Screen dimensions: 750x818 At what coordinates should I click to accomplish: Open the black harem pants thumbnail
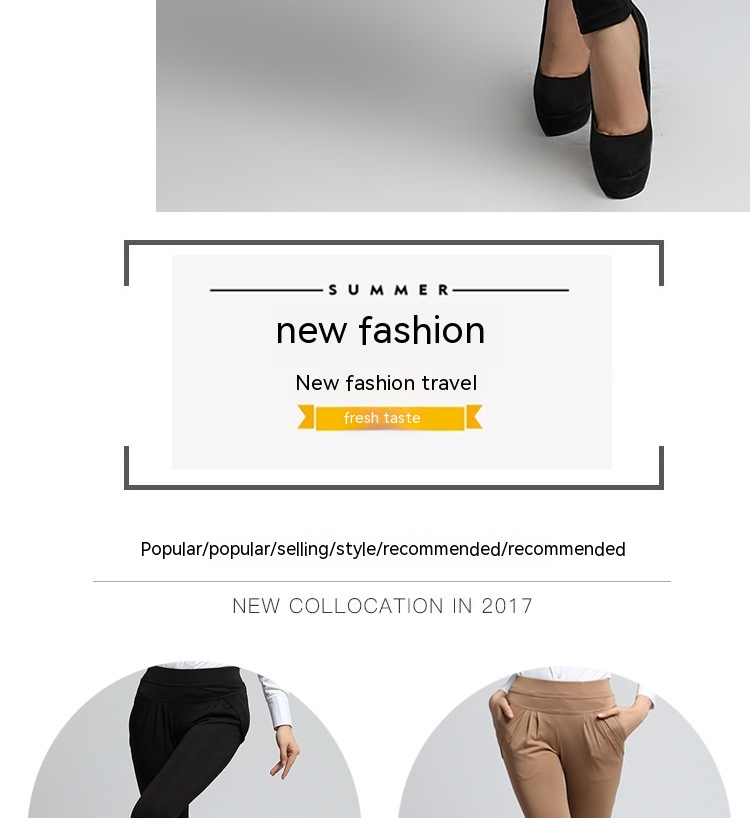pyautogui.click(x=195, y=740)
